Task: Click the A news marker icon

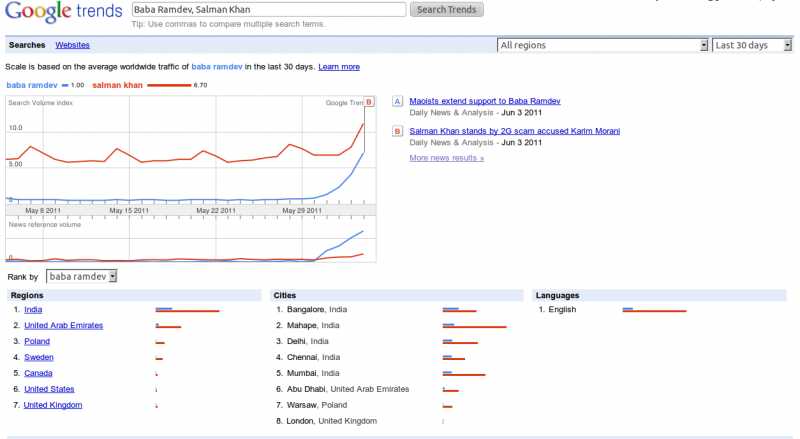Action: pyautogui.click(x=398, y=102)
